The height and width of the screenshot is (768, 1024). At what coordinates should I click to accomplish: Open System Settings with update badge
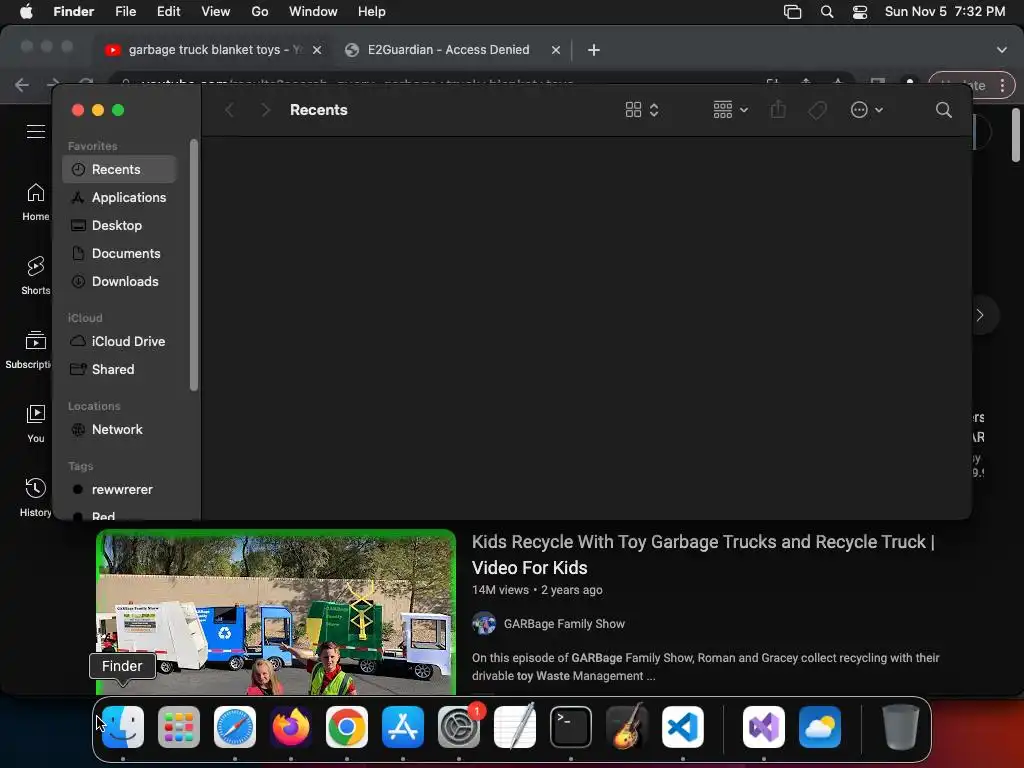pos(459,727)
